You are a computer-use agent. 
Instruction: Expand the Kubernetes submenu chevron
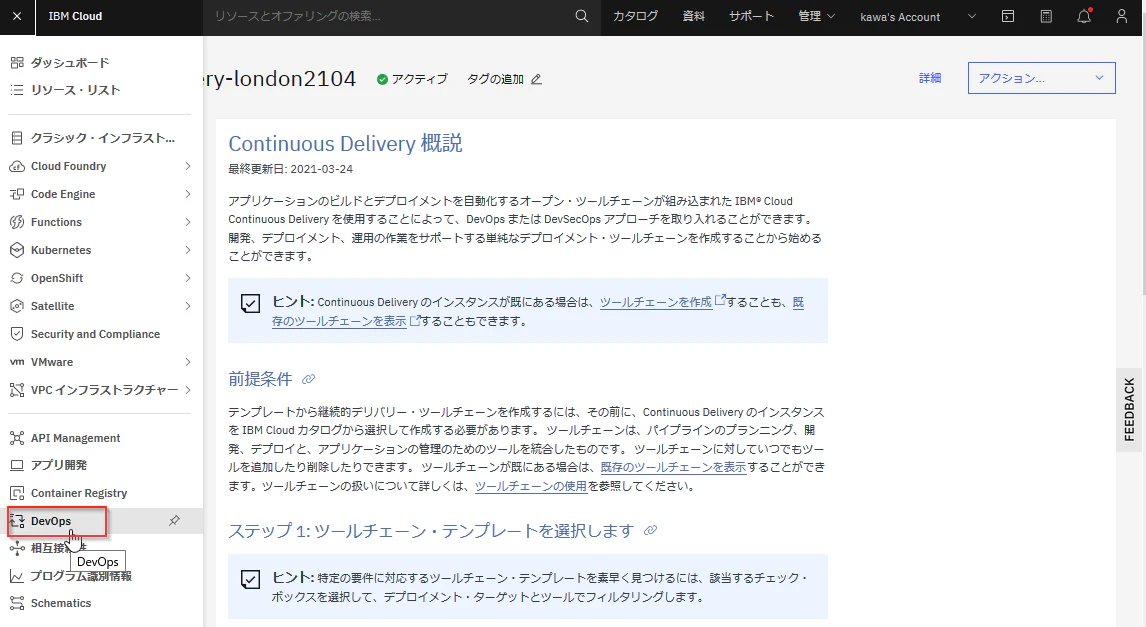188,250
